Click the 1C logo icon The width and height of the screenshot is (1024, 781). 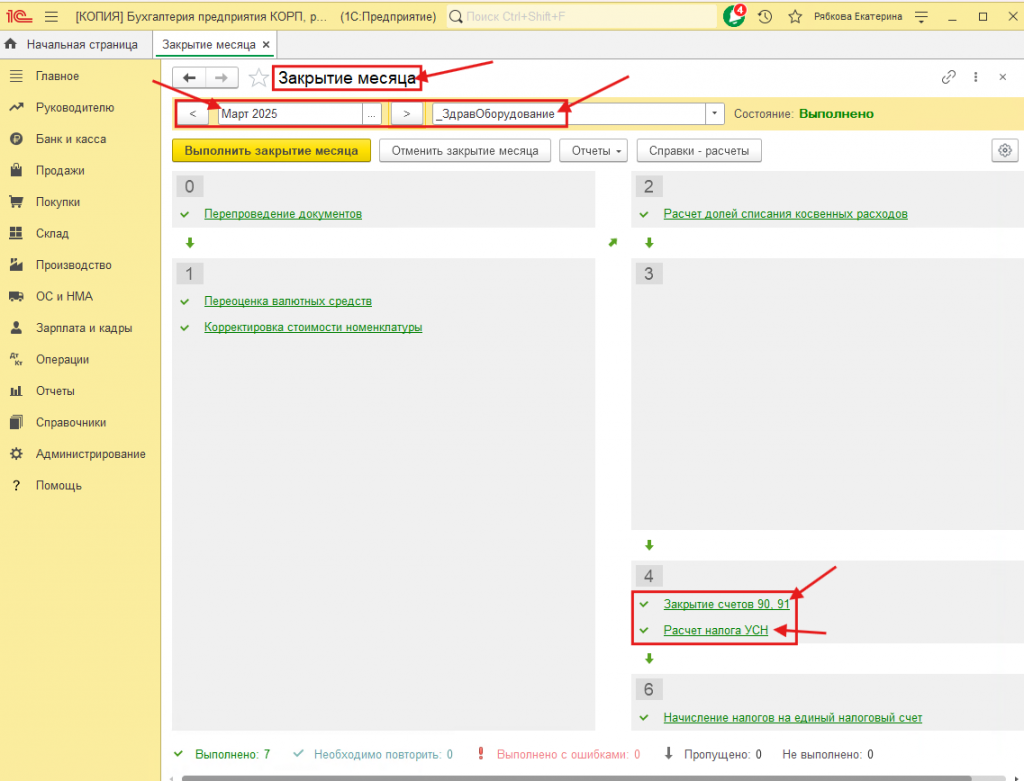pyautogui.click(x=20, y=16)
